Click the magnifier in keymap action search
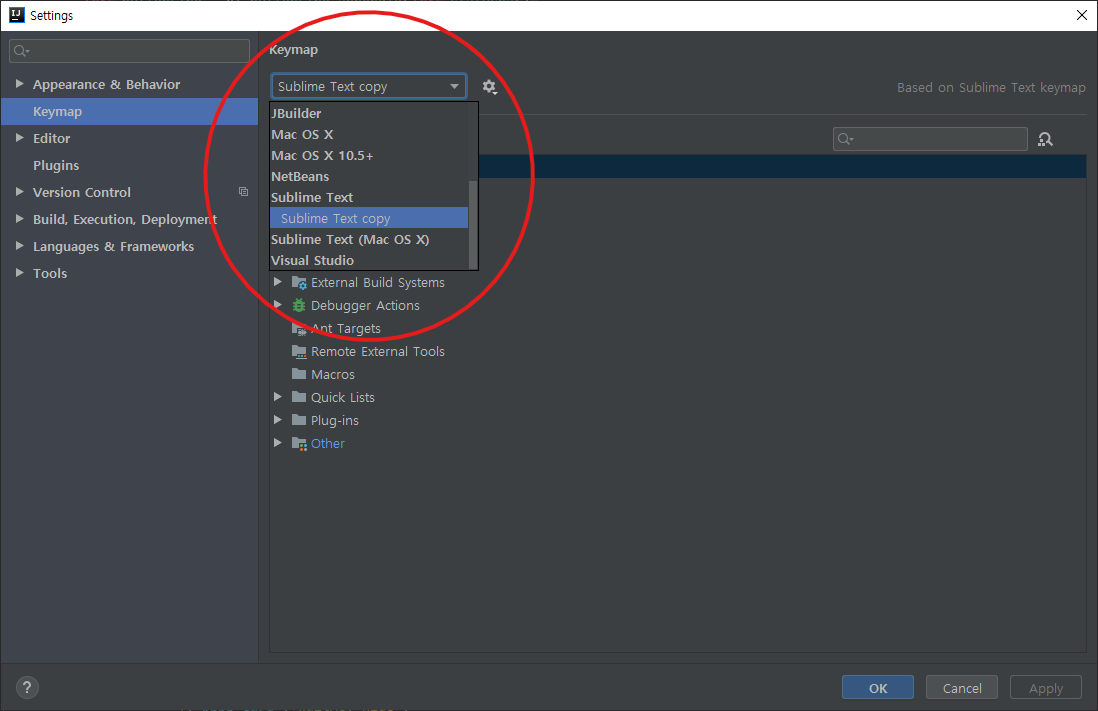The height and width of the screenshot is (711, 1098). coord(845,139)
